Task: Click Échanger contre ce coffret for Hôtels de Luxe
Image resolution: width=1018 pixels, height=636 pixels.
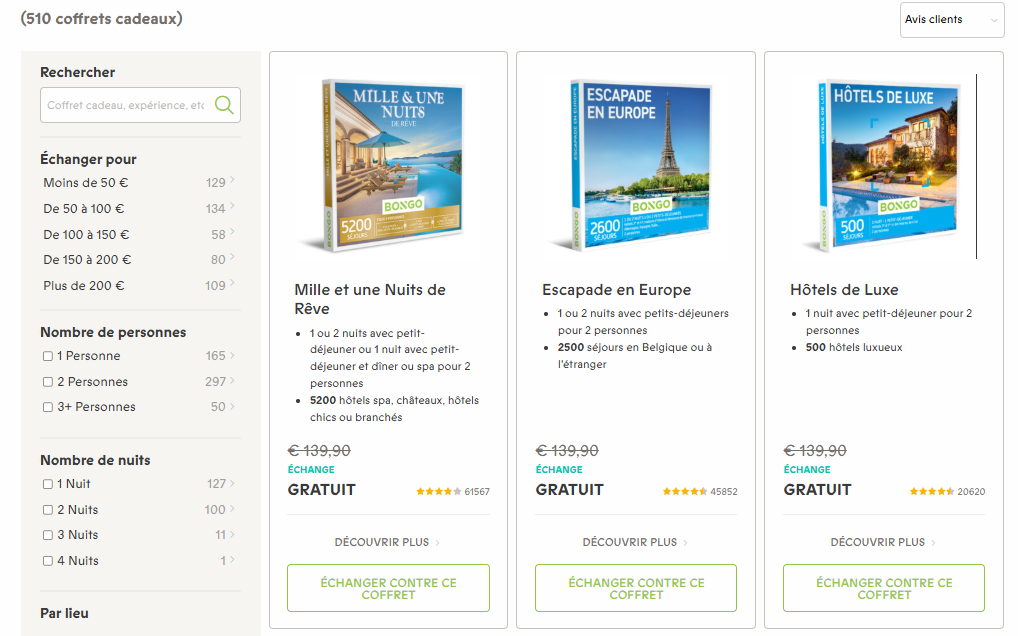Action: 883,588
